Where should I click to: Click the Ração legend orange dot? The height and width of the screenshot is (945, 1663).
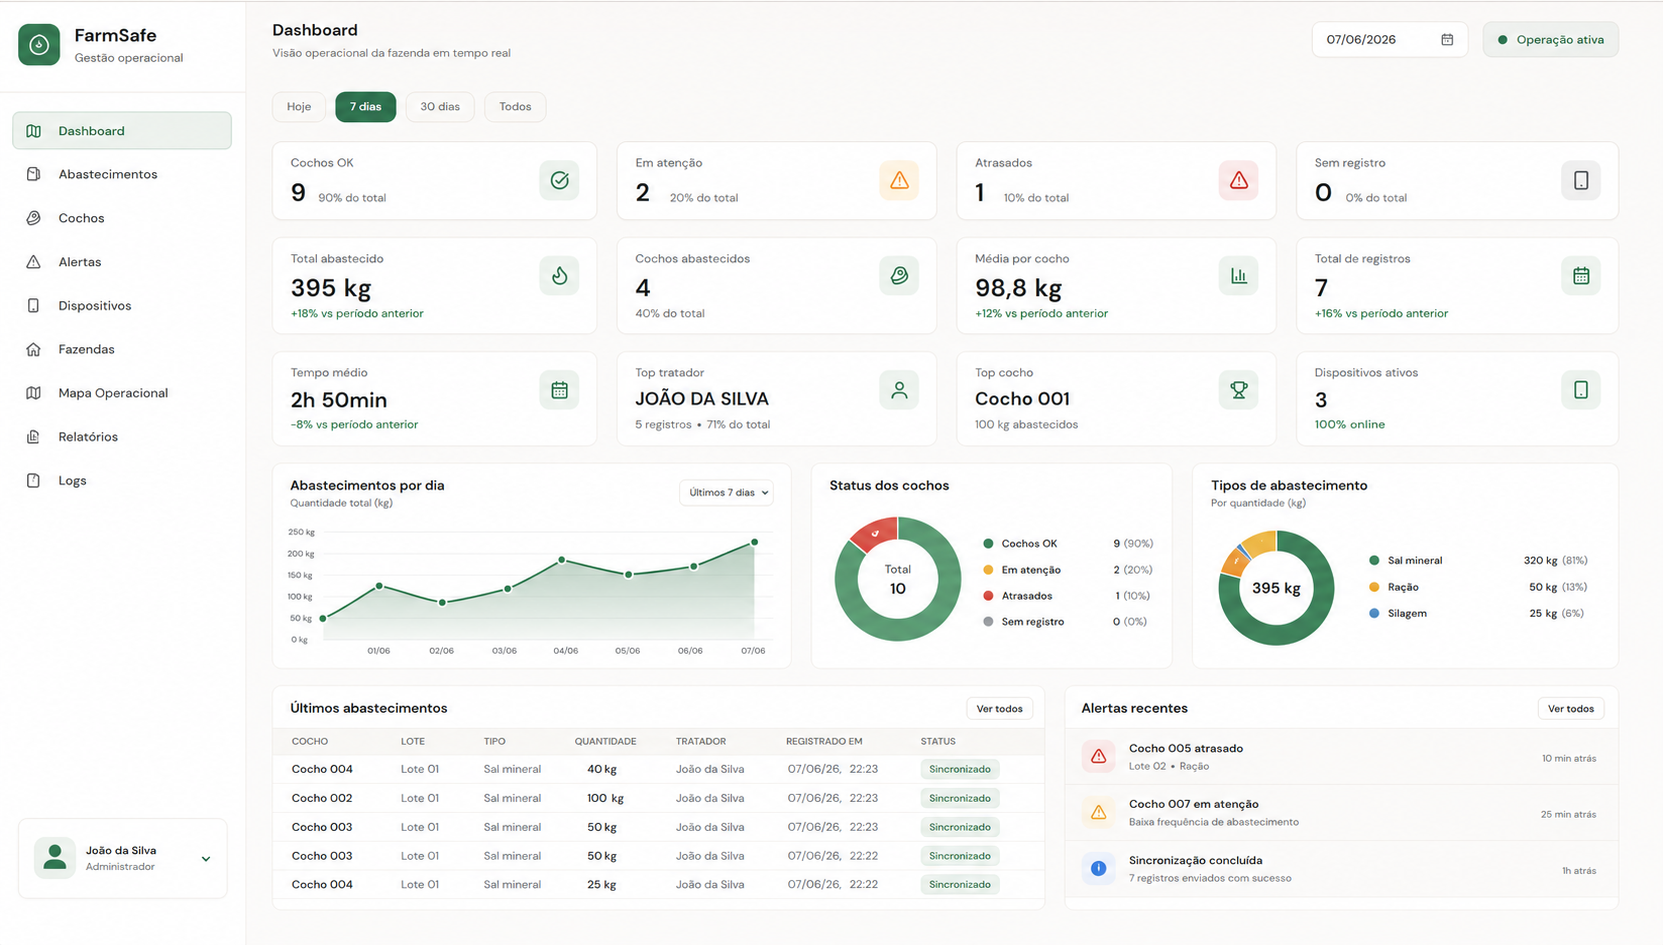coord(1374,587)
